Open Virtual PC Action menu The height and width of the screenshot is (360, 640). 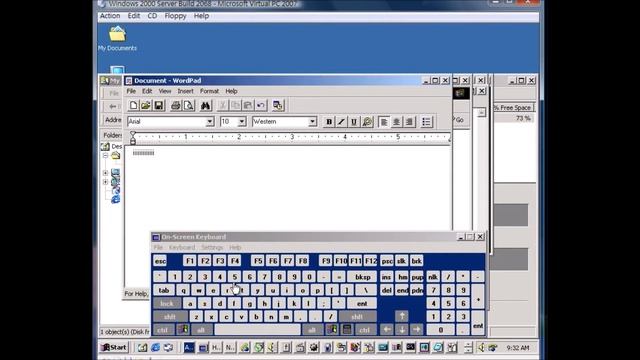(110, 16)
